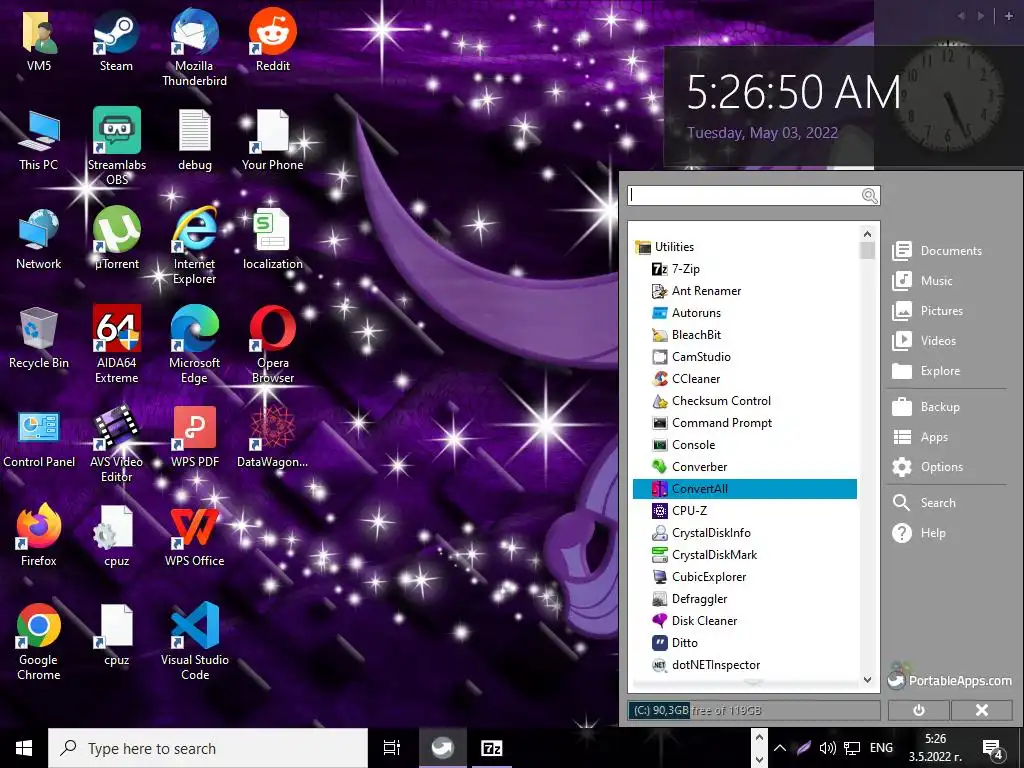This screenshot has height=768, width=1024.
Task: Launch Converber from the app list
Action: [x=689, y=467]
